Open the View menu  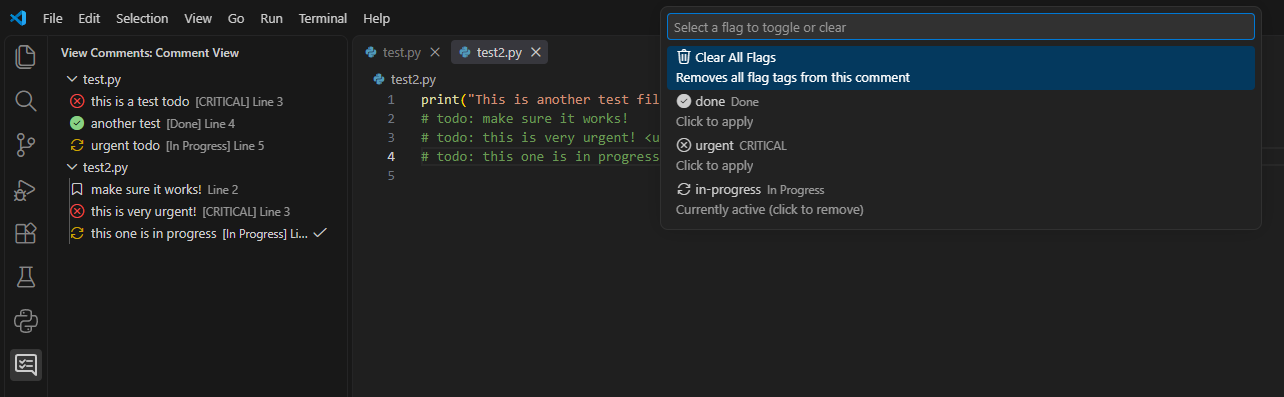point(198,18)
